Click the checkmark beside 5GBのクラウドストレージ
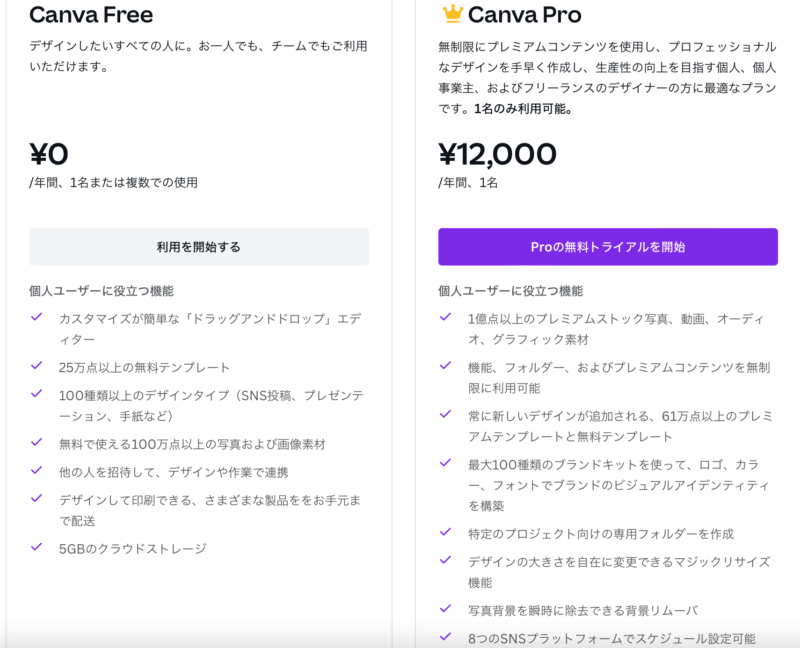Screen dimensions: 800x648 (x=36, y=547)
